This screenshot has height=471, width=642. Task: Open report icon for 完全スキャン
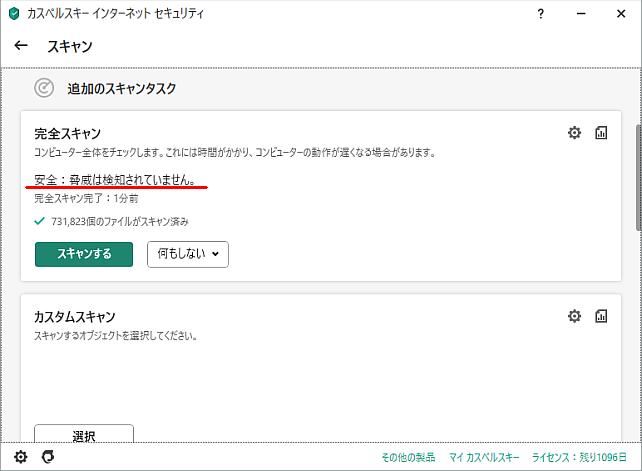pyautogui.click(x=601, y=133)
